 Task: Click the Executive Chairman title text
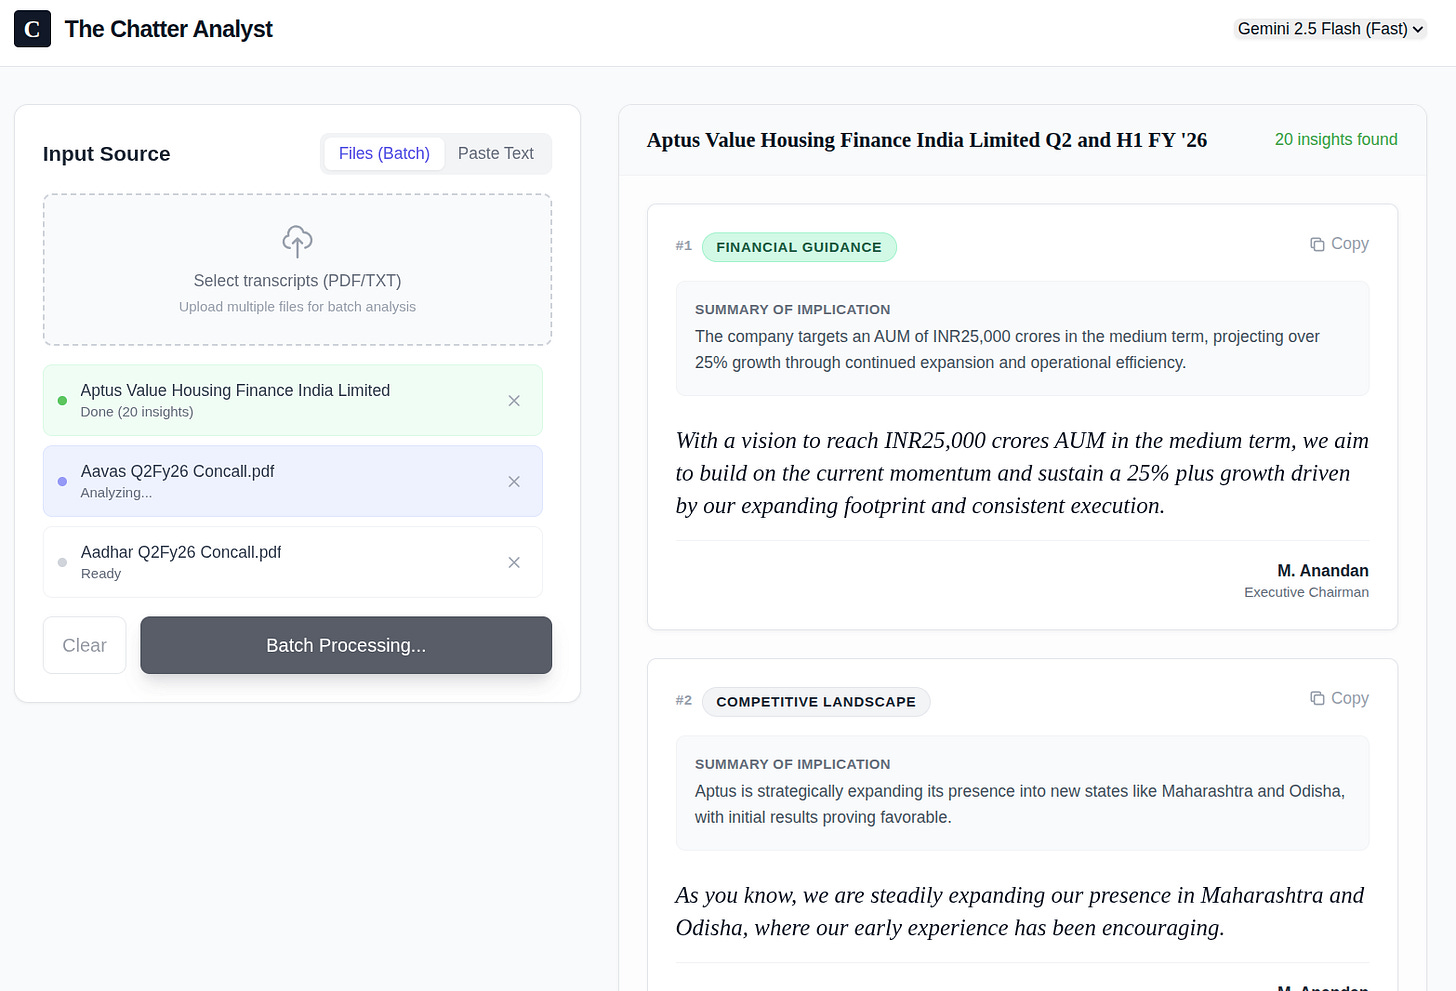1306,592
